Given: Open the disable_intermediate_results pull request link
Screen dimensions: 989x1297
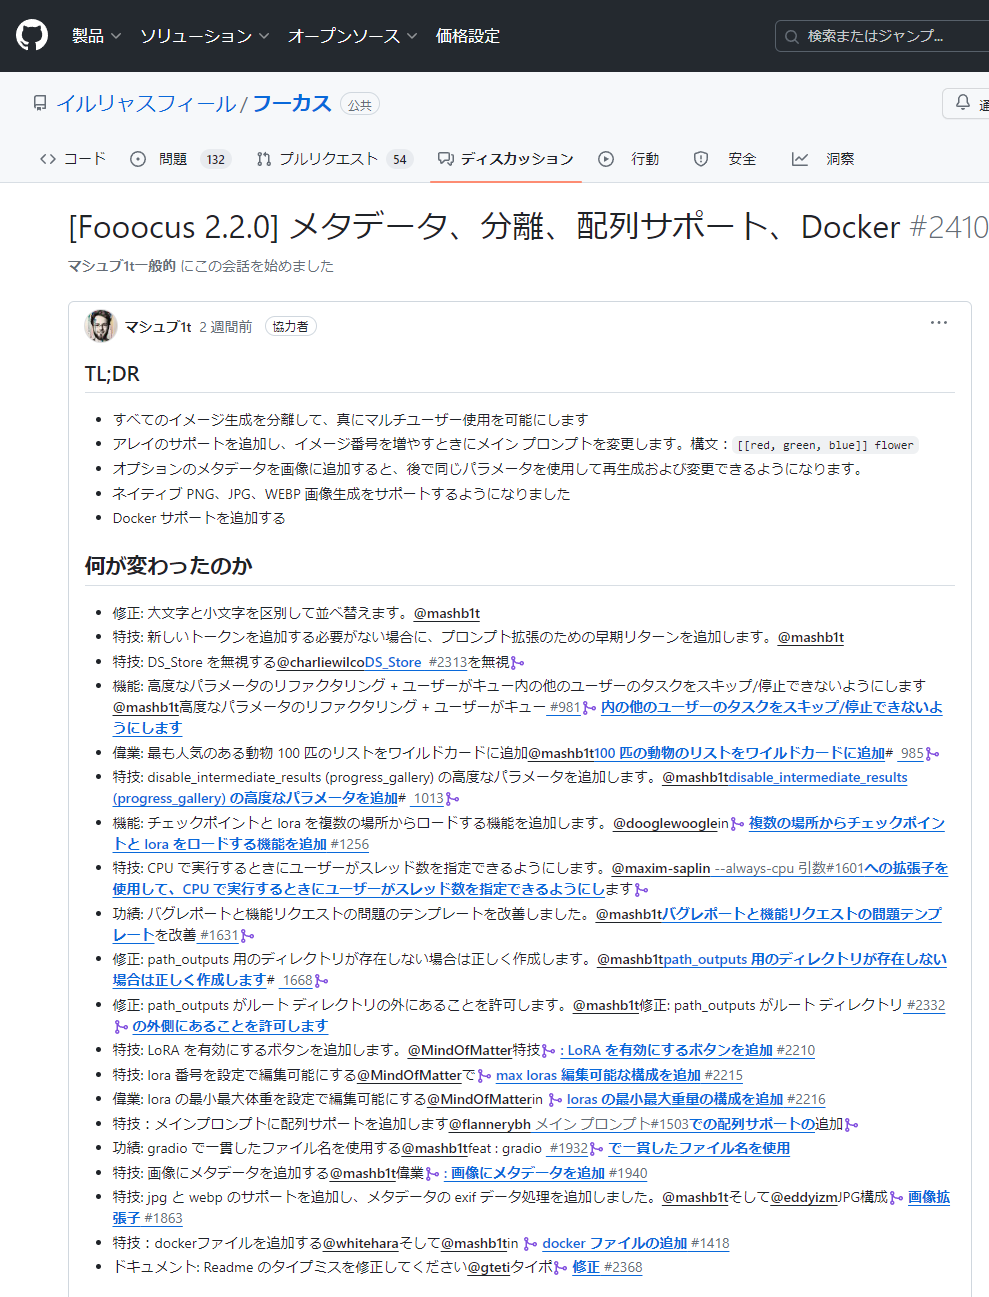Looking at the screenshot, I should (817, 777).
